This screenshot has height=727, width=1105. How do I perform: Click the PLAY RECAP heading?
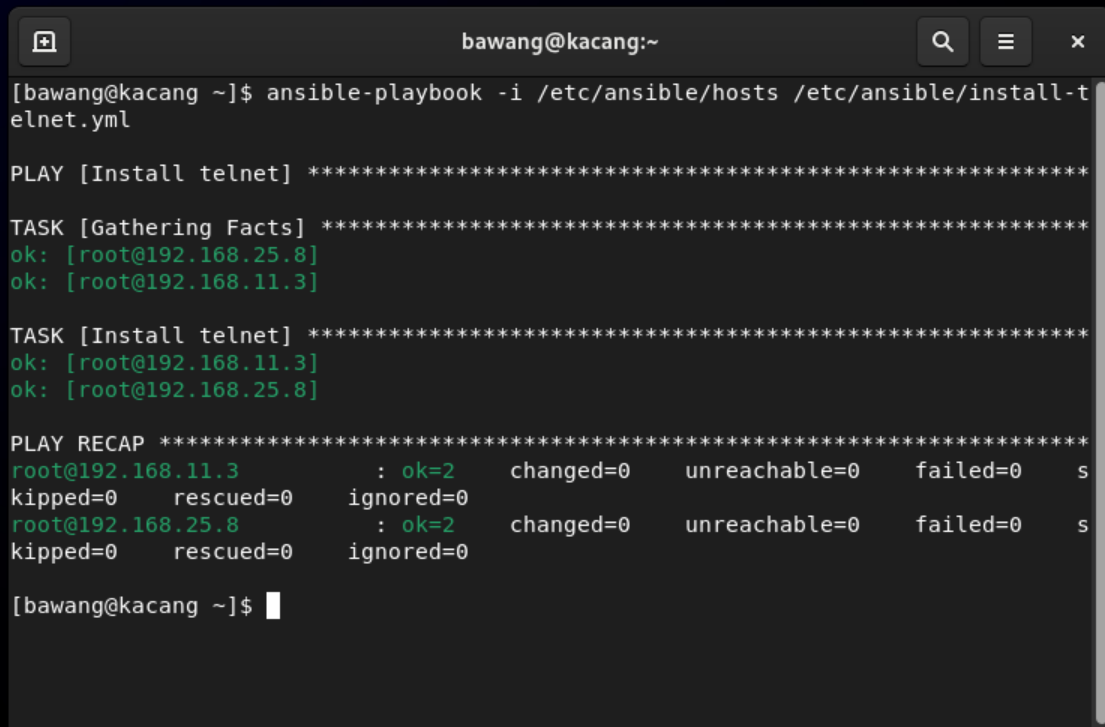pyautogui.click(x=78, y=444)
